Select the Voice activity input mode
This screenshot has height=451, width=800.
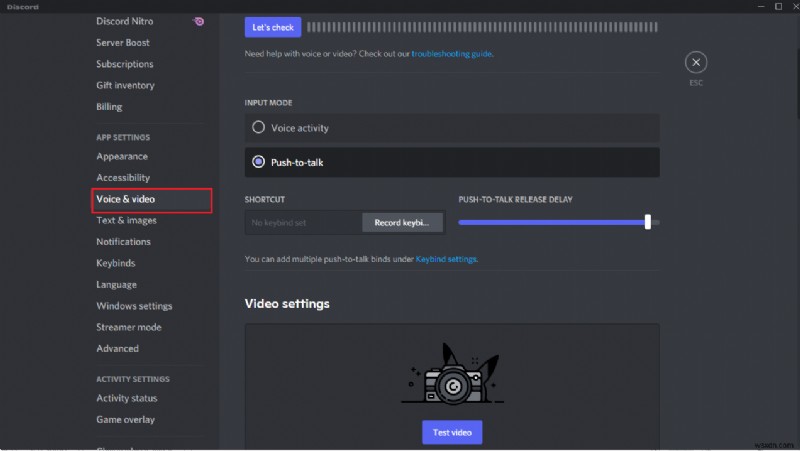(452, 128)
